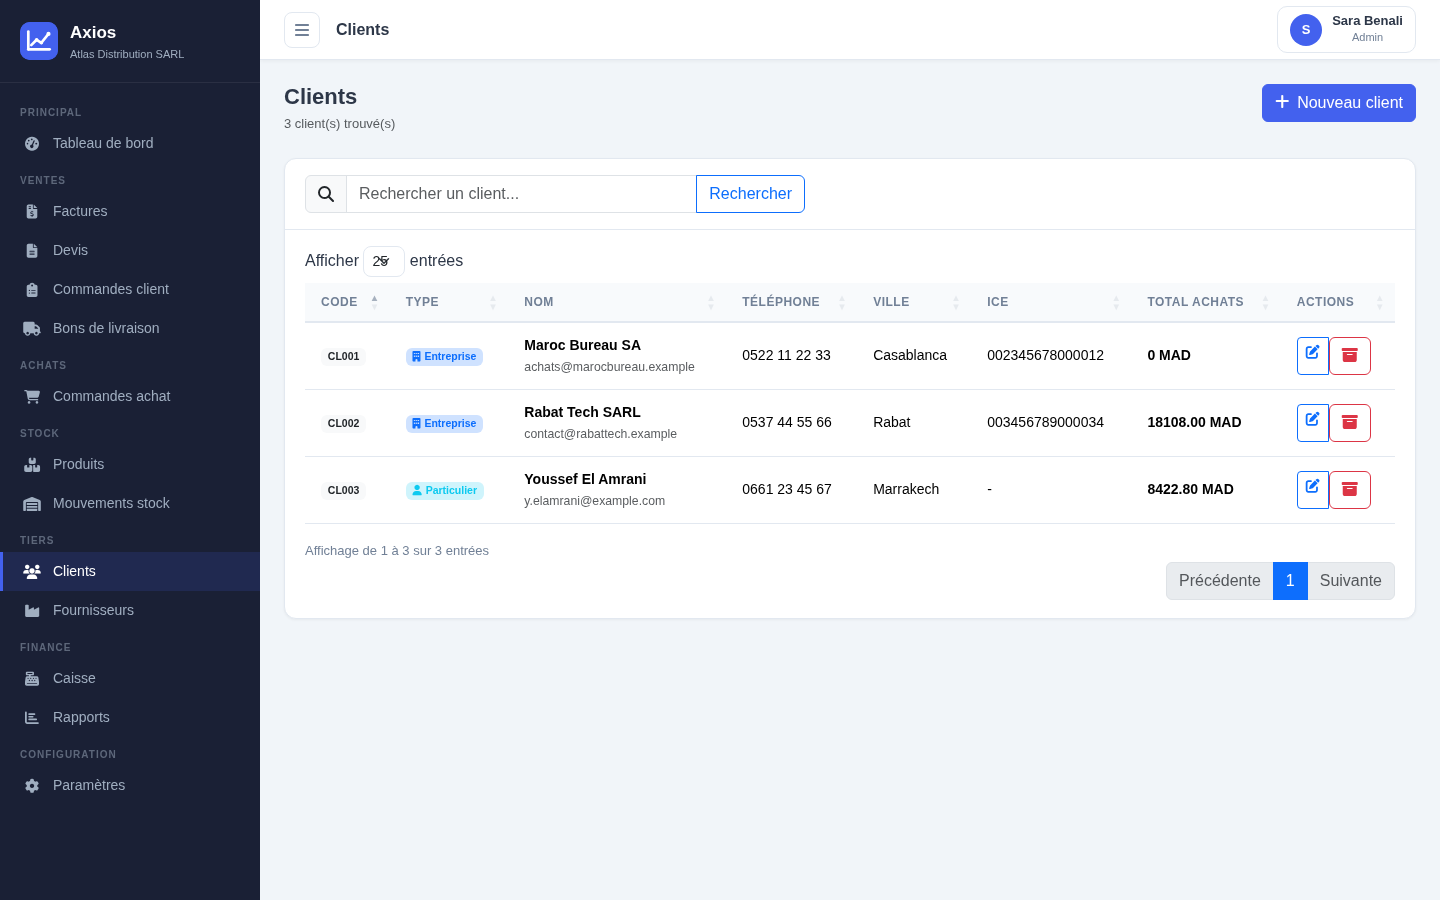This screenshot has width=1440, height=900.
Task: Edit client Youssef El Amrani
Action: 1313,490
